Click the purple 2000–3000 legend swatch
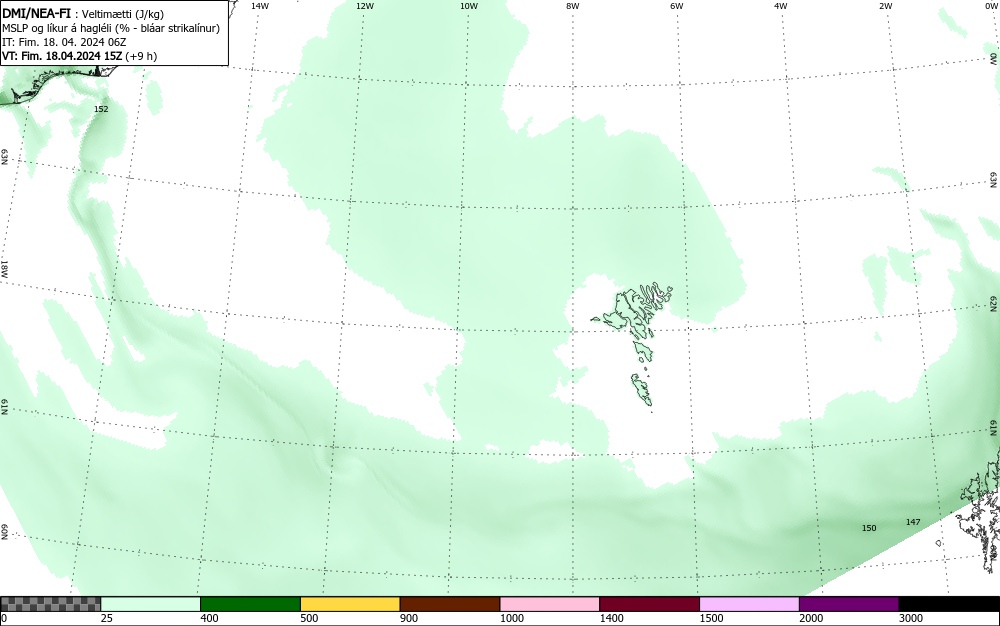Image resolution: width=1000 pixels, height=626 pixels. [849, 604]
